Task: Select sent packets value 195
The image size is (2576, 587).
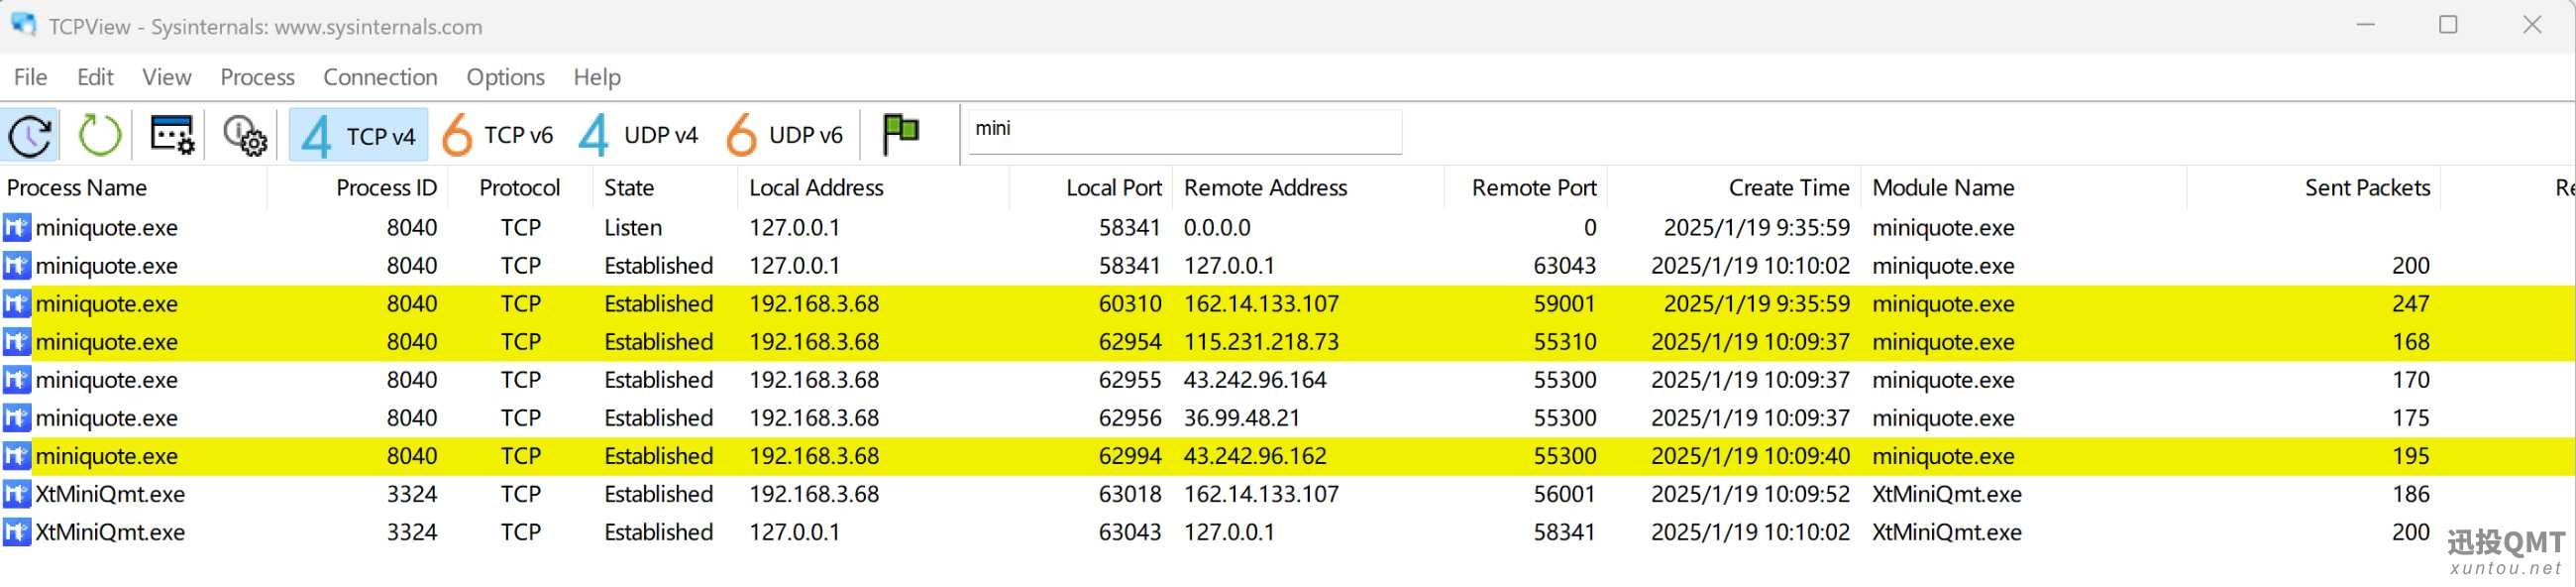Action: click(x=2410, y=456)
